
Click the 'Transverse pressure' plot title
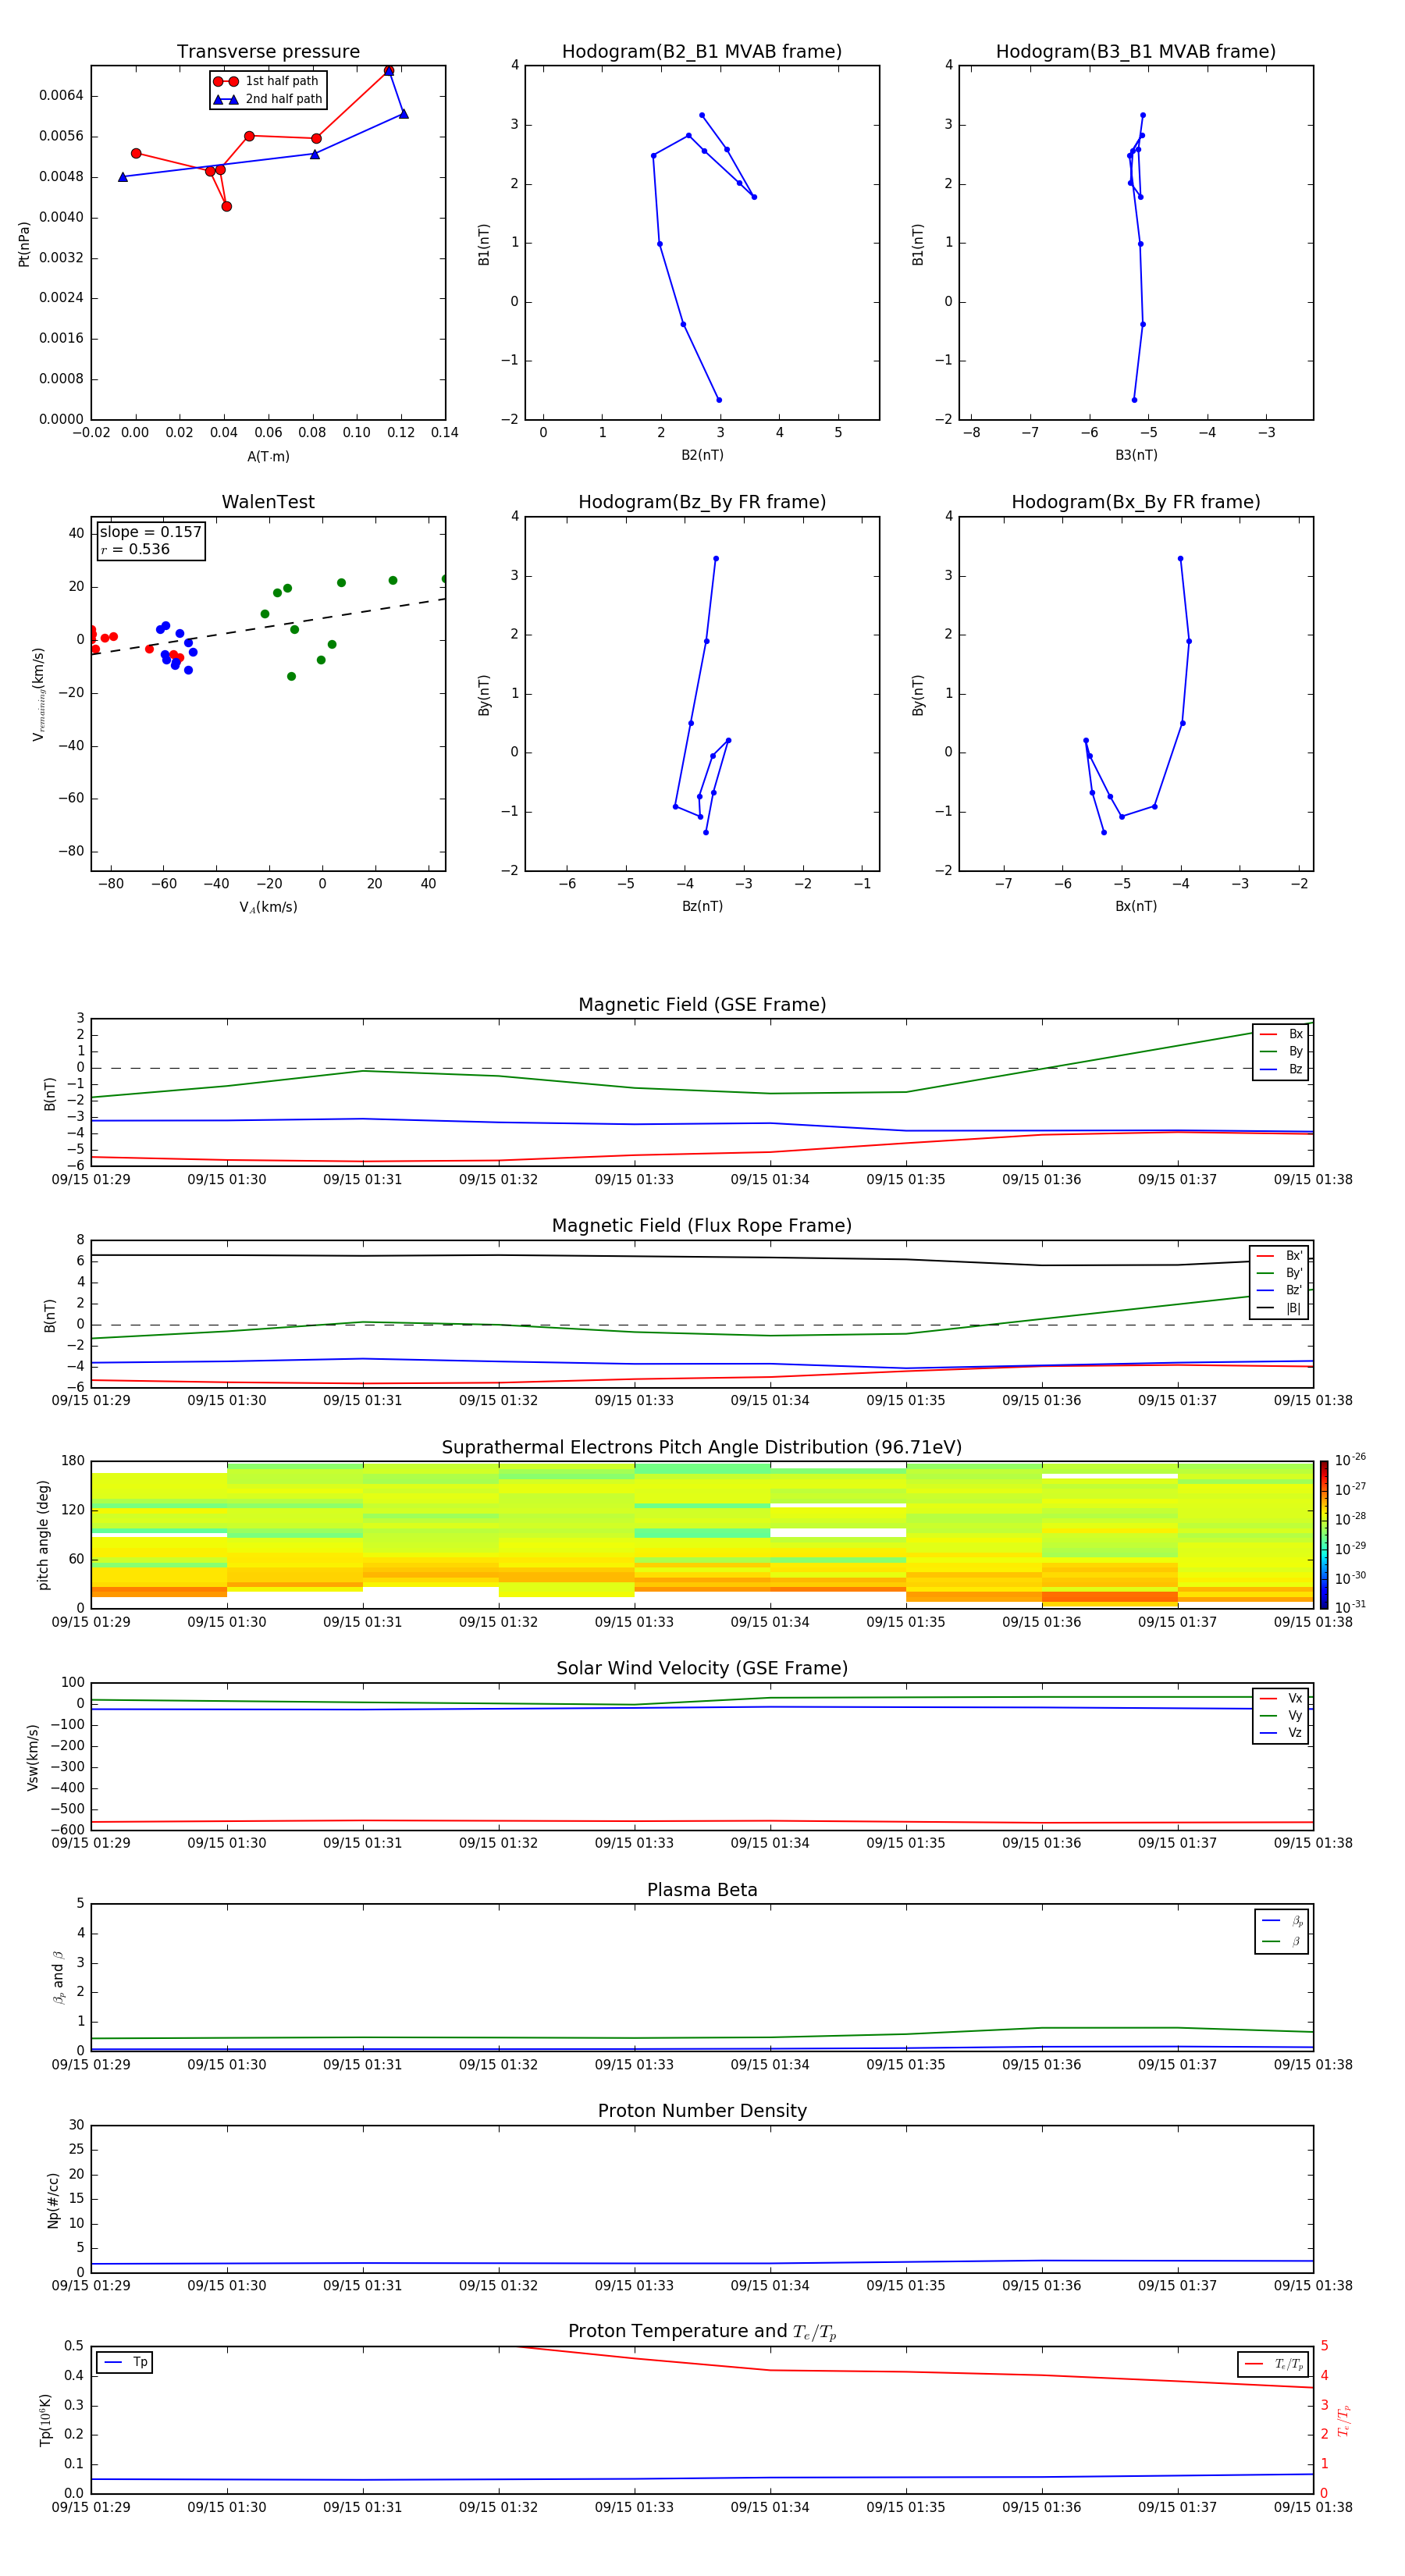(268, 52)
